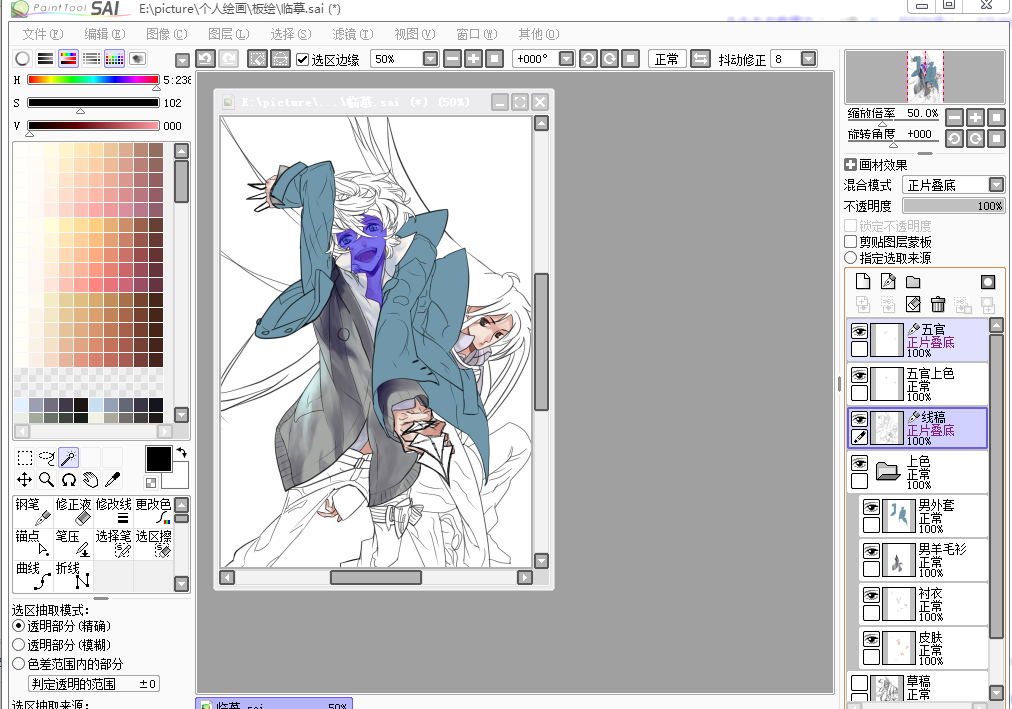
Task: Select the hand pan tool
Action: click(x=90, y=479)
